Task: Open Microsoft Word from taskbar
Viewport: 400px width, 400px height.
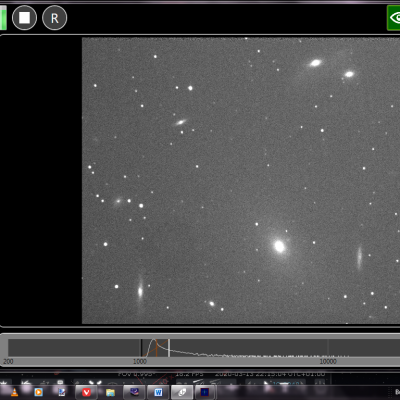Action: [x=158, y=392]
